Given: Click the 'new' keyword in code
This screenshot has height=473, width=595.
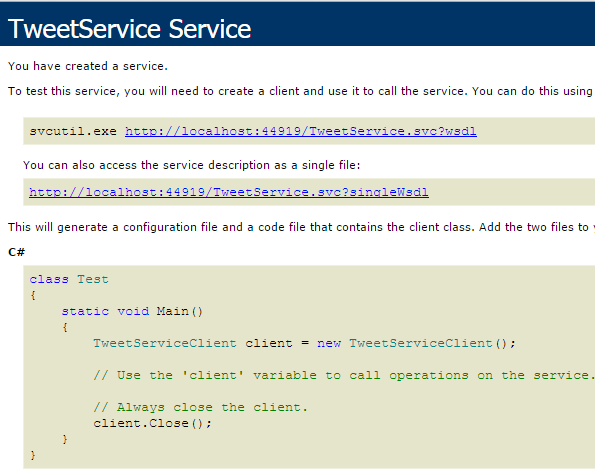Looking at the screenshot, I should 329,343.
